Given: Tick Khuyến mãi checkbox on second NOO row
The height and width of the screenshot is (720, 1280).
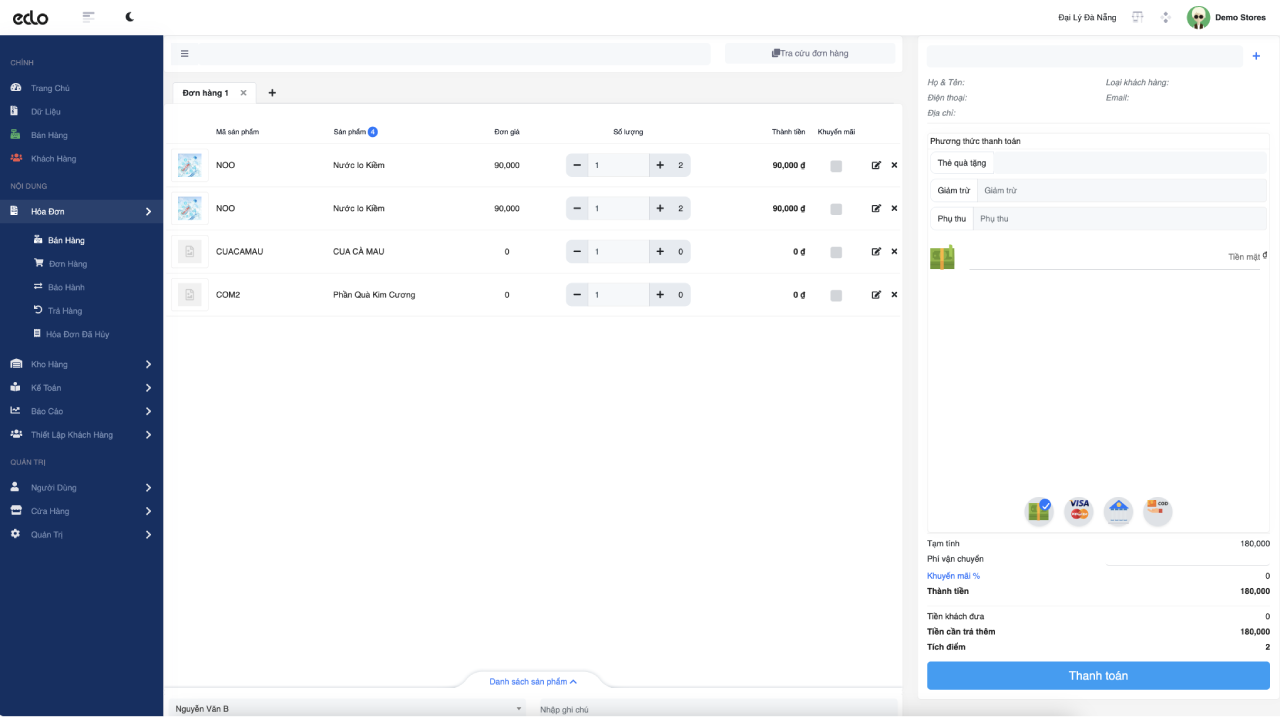Looking at the screenshot, I should click(836, 209).
